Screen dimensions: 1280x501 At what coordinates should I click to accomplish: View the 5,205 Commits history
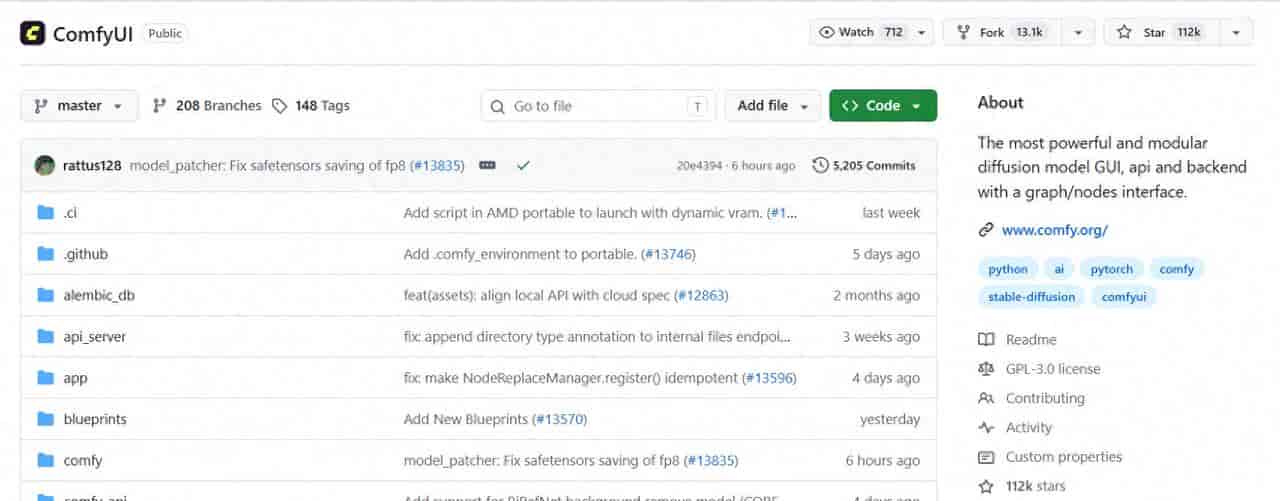point(864,165)
